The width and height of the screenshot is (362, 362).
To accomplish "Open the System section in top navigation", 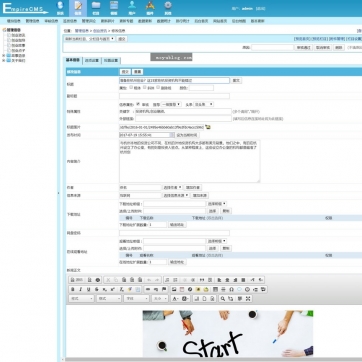I will [x=60, y=8].
